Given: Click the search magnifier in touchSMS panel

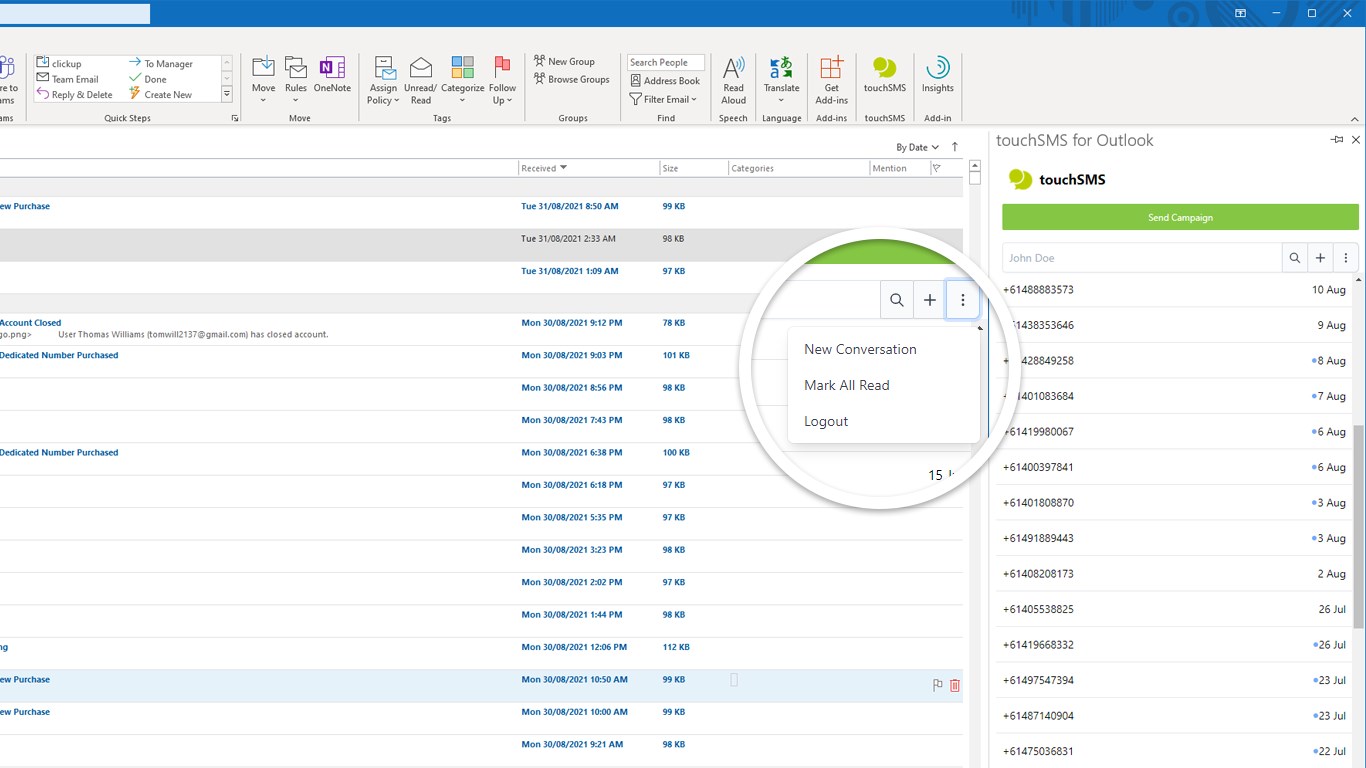Looking at the screenshot, I should coord(1295,258).
